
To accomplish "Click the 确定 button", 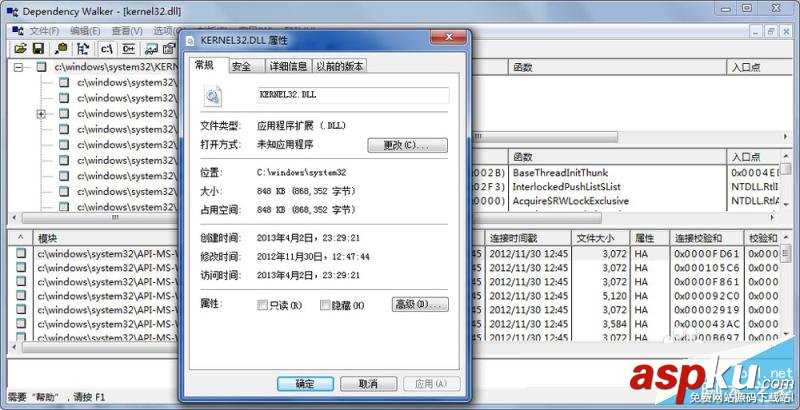I will point(305,383).
